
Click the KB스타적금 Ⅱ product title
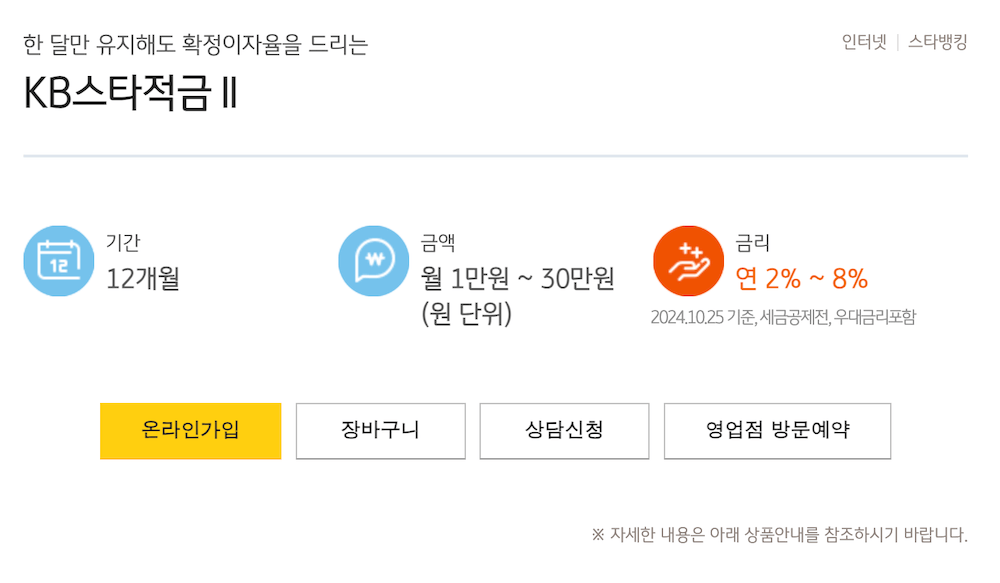[x=128, y=95]
